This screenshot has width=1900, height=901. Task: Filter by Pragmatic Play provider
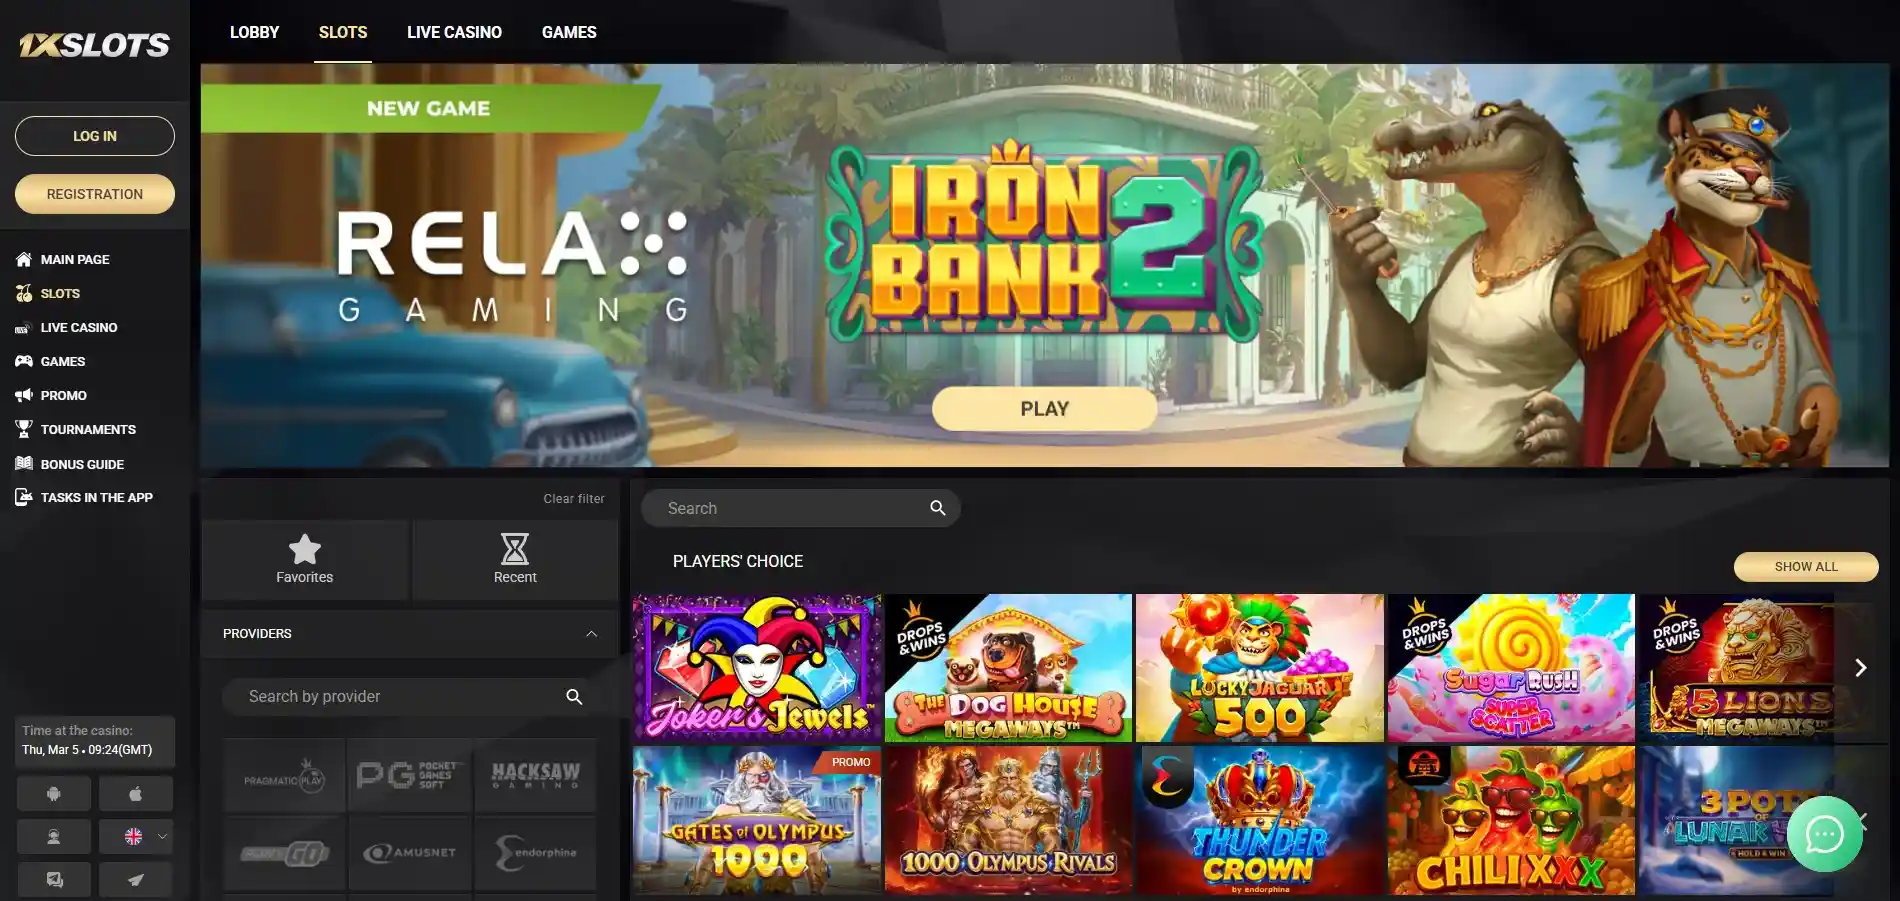(284, 775)
